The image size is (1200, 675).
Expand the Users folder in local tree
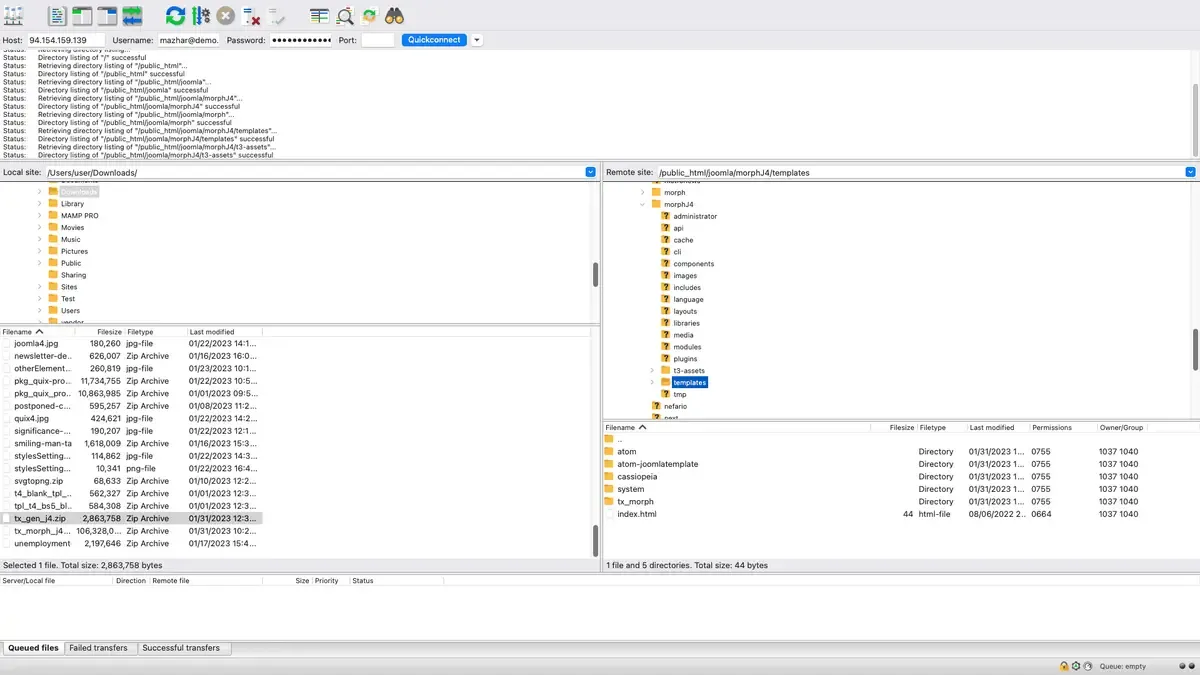coord(40,310)
